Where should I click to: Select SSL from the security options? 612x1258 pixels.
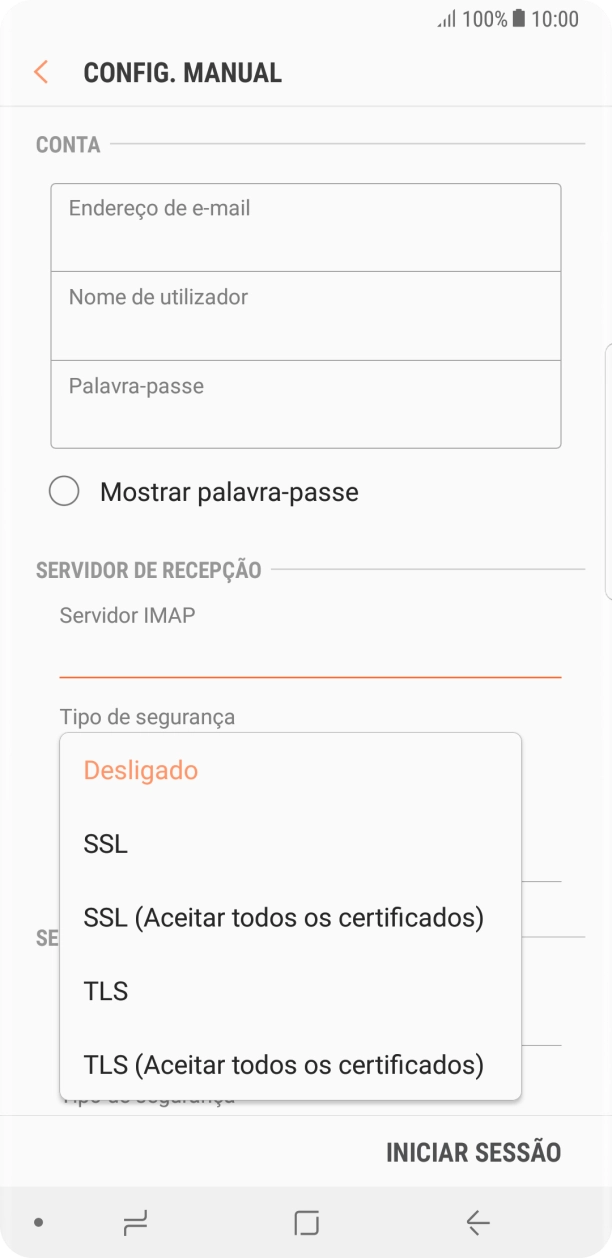(x=105, y=843)
